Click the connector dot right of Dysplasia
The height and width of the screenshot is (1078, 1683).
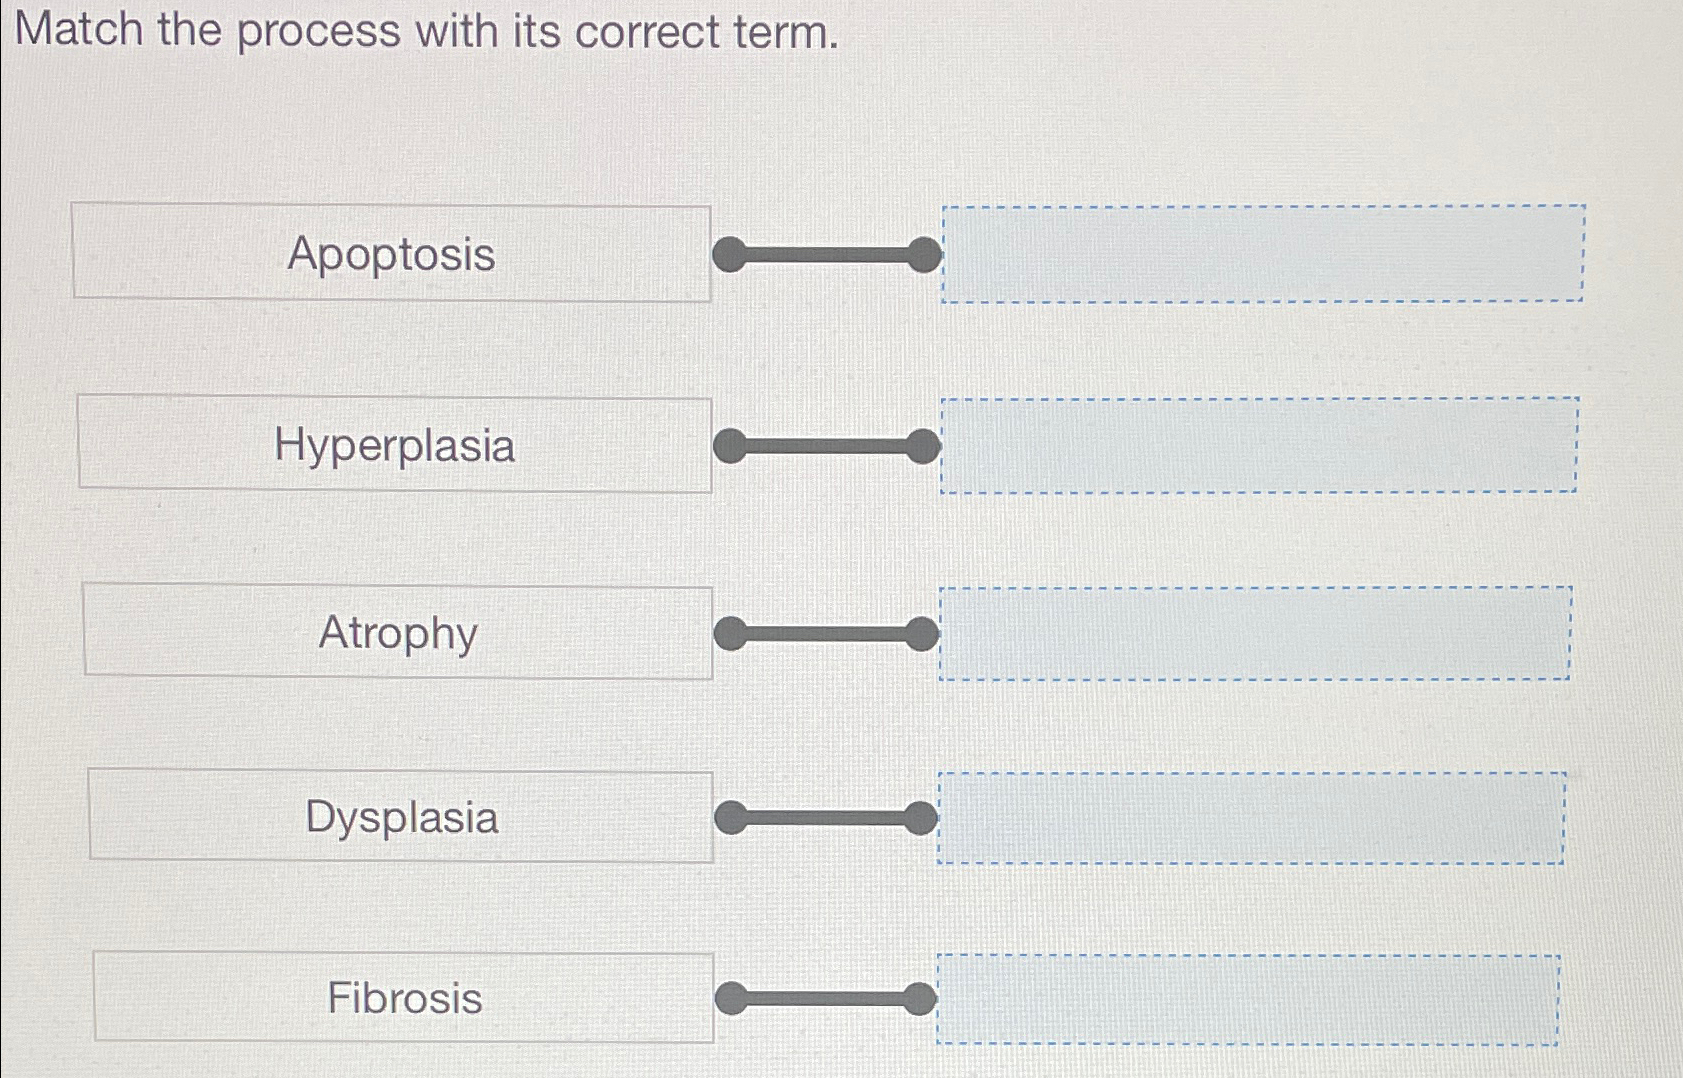[729, 818]
